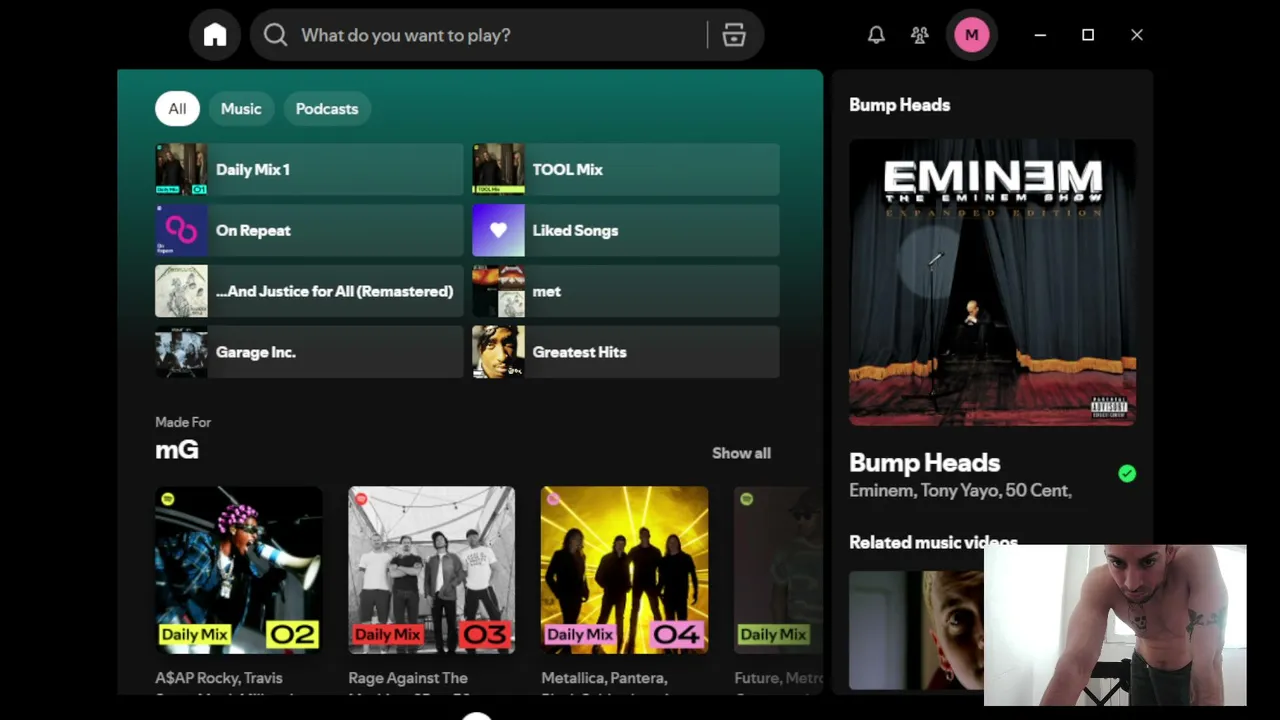Open the Daily Mix 03 cover

tap(431, 570)
